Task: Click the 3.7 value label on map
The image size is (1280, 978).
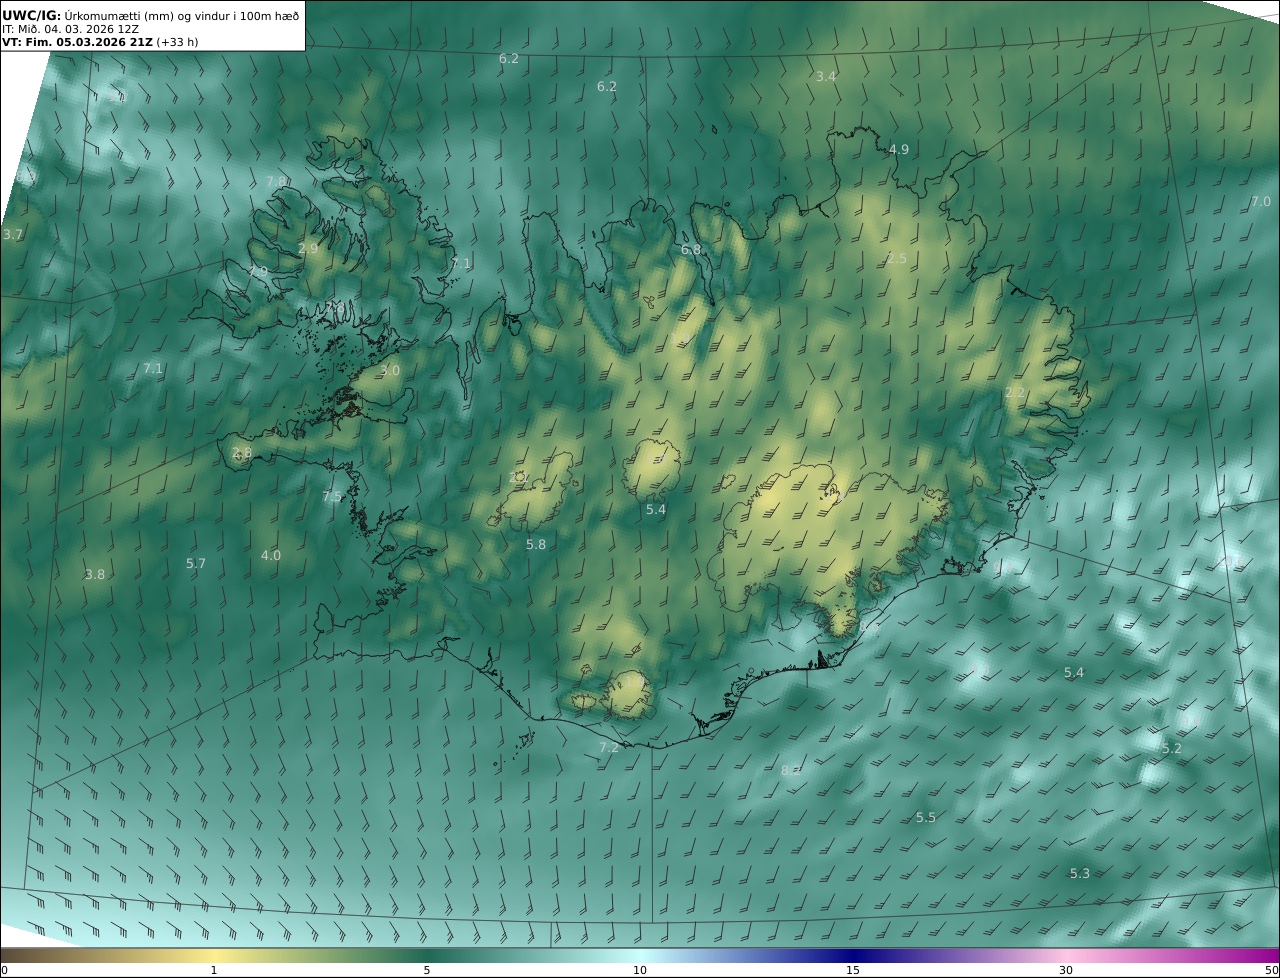Action: click(12, 235)
